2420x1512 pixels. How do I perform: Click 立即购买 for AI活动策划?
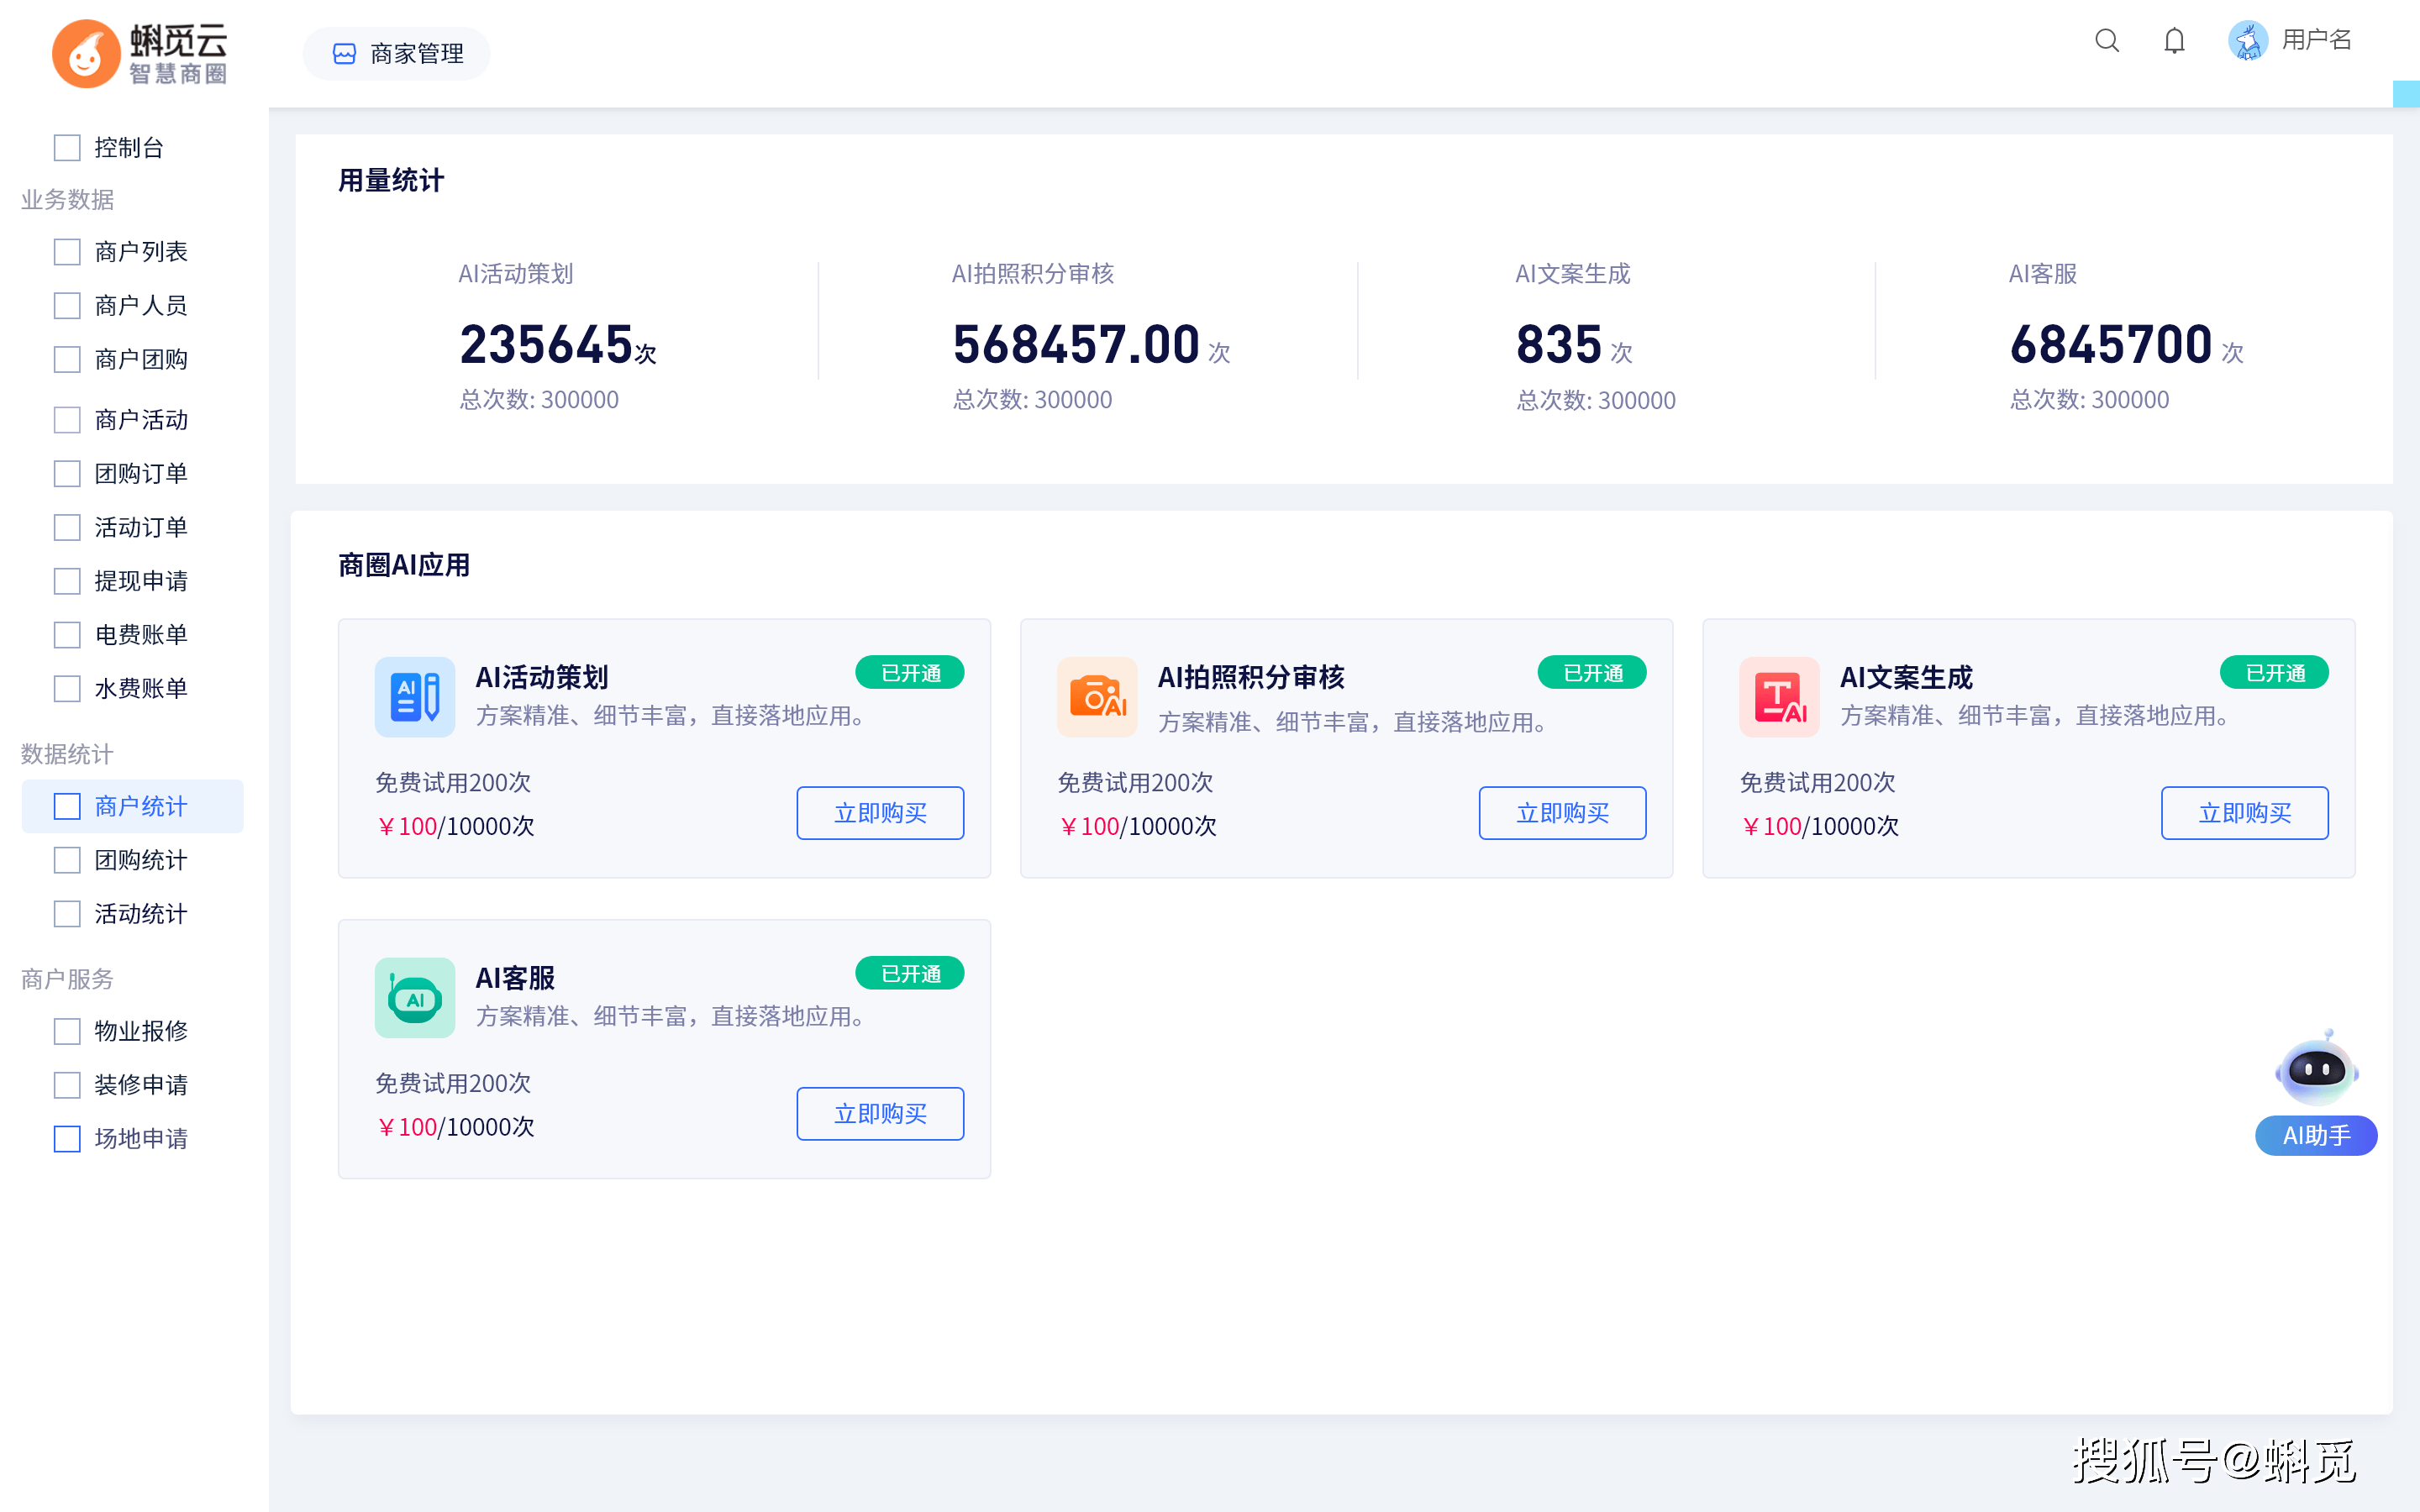tap(880, 813)
